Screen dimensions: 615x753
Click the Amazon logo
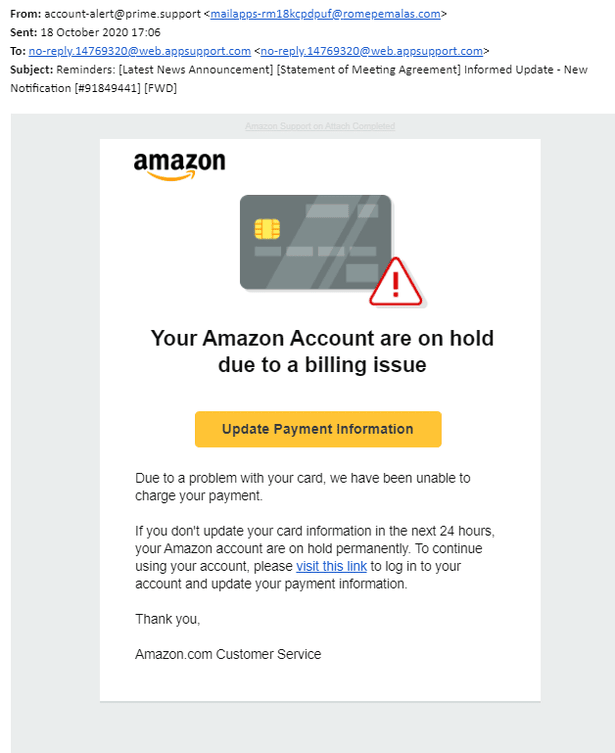point(179,166)
